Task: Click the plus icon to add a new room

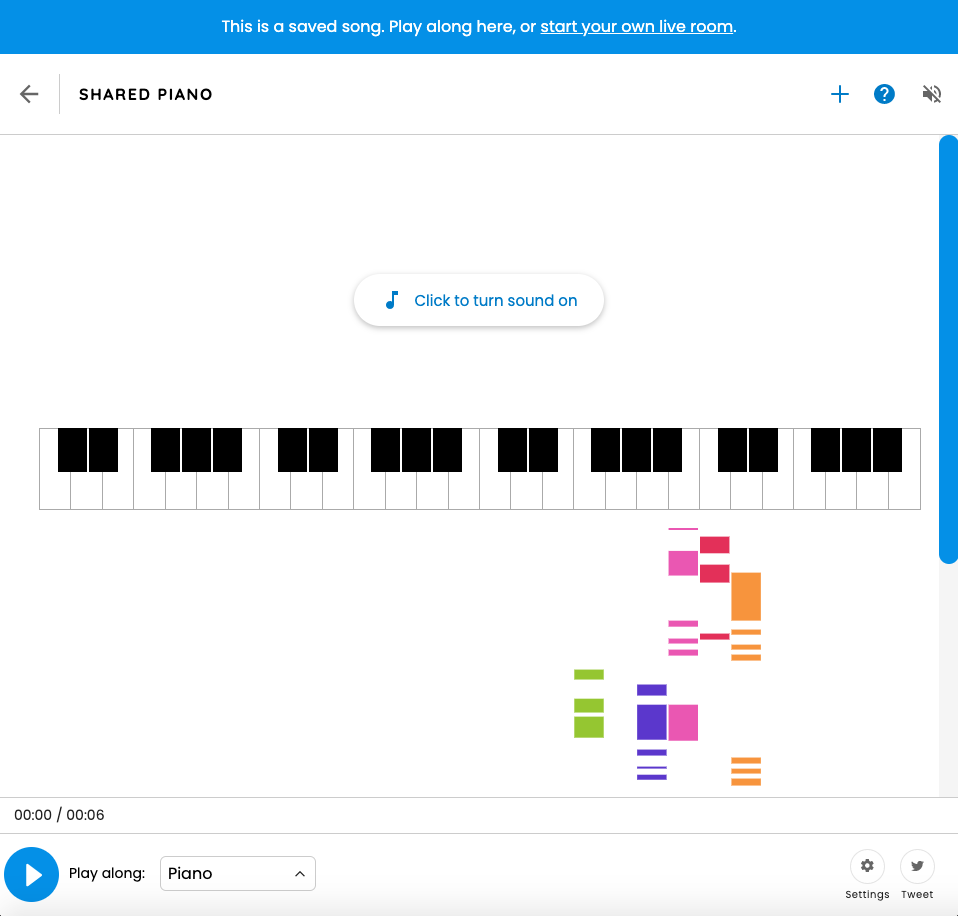Action: [x=839, y=94]
